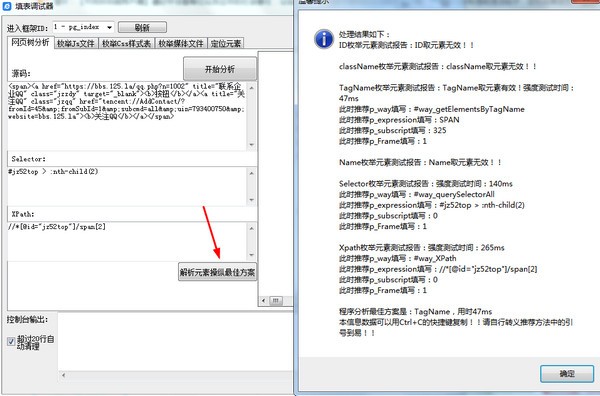Switch to 网页树分析 tab
600x396 pixels.
tap(31, 42)
